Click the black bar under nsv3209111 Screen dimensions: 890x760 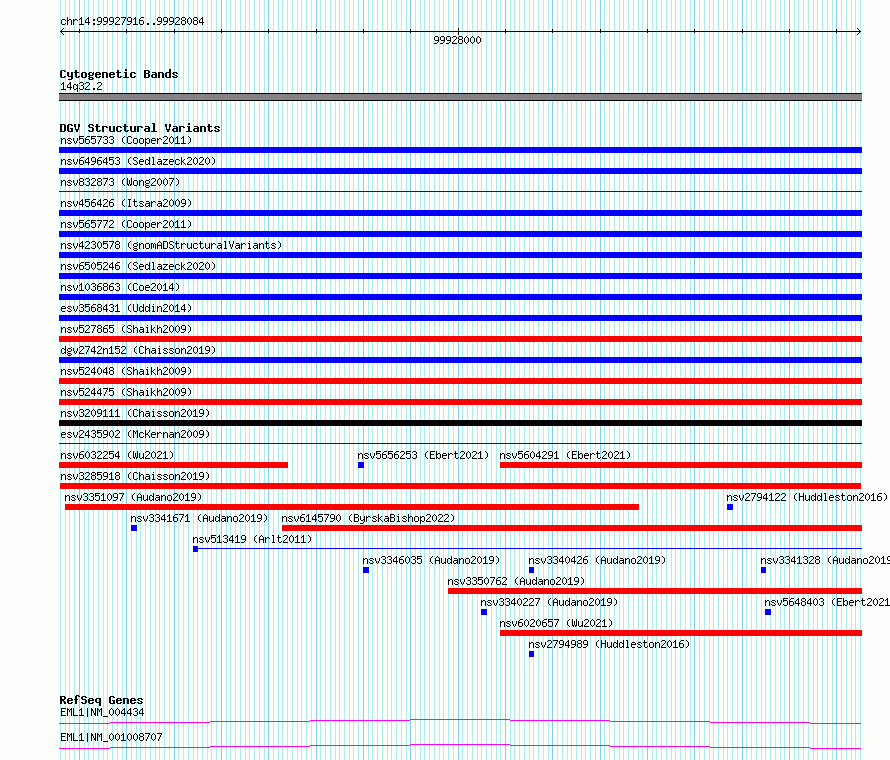[460, 423]
